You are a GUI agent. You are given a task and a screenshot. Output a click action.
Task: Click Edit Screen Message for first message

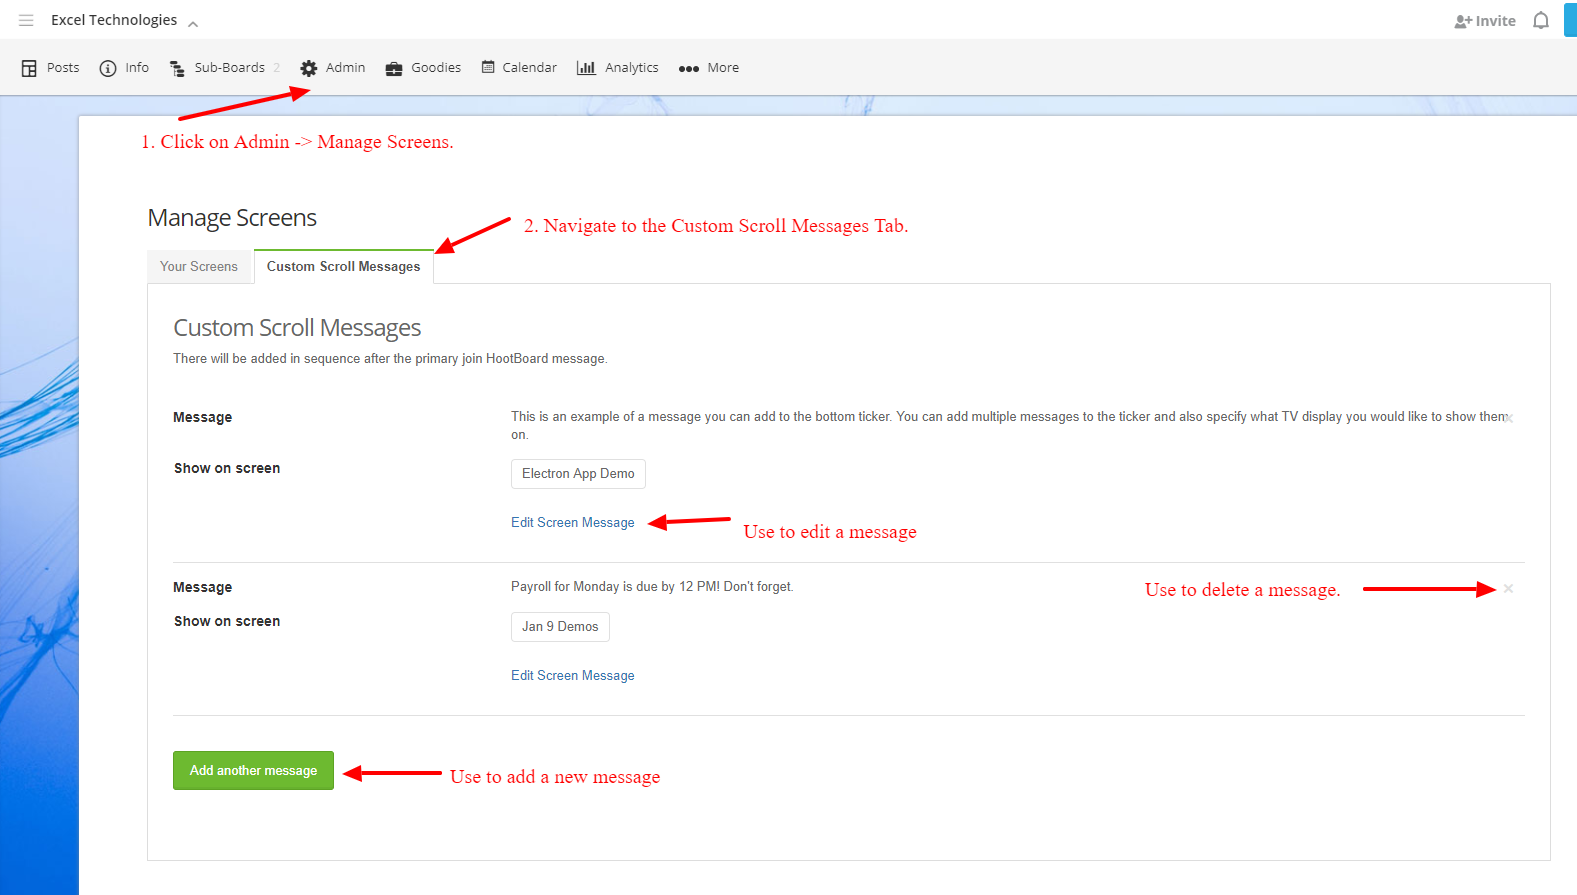tap(572, 523)
